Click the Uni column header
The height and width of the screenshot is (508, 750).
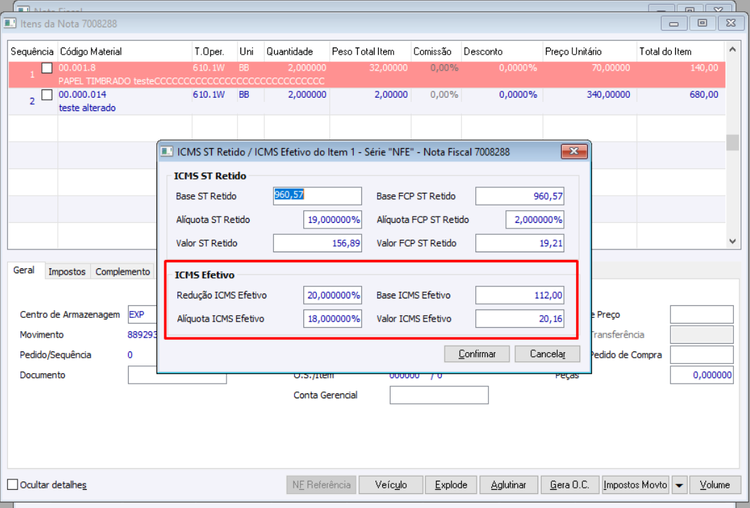click(251, 52)
